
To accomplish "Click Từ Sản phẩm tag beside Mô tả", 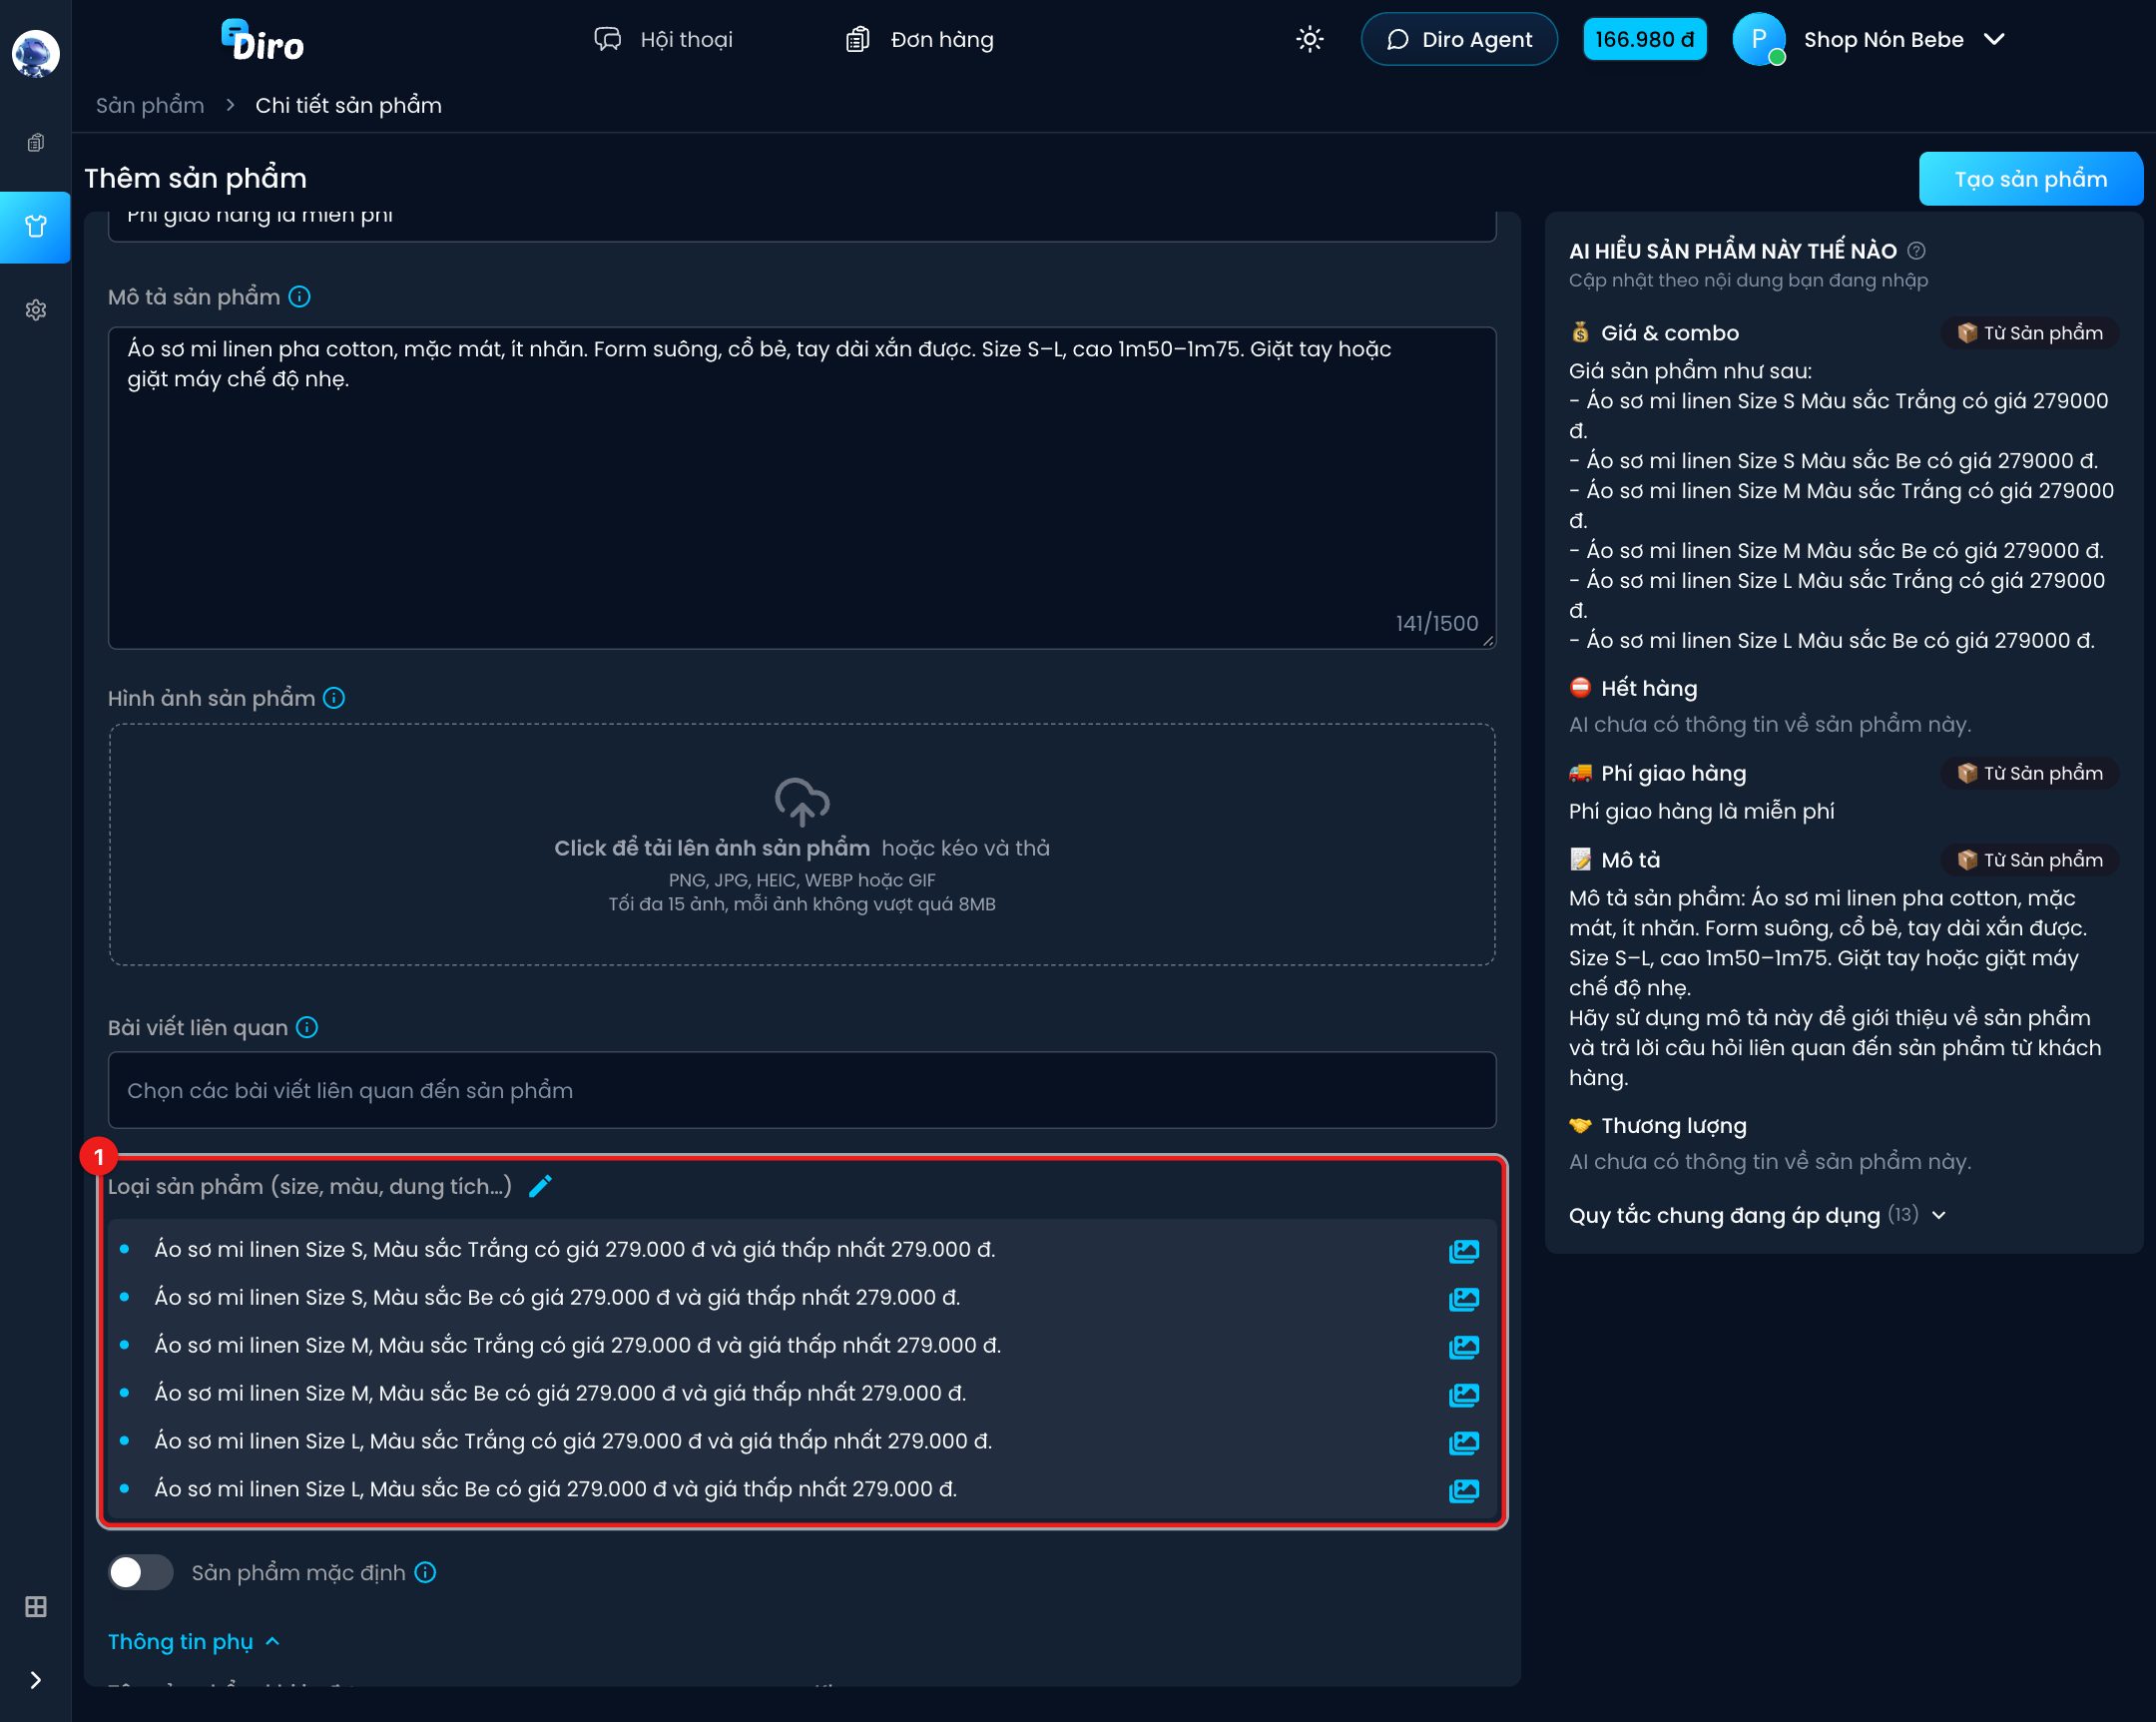I will point(2030,860).
